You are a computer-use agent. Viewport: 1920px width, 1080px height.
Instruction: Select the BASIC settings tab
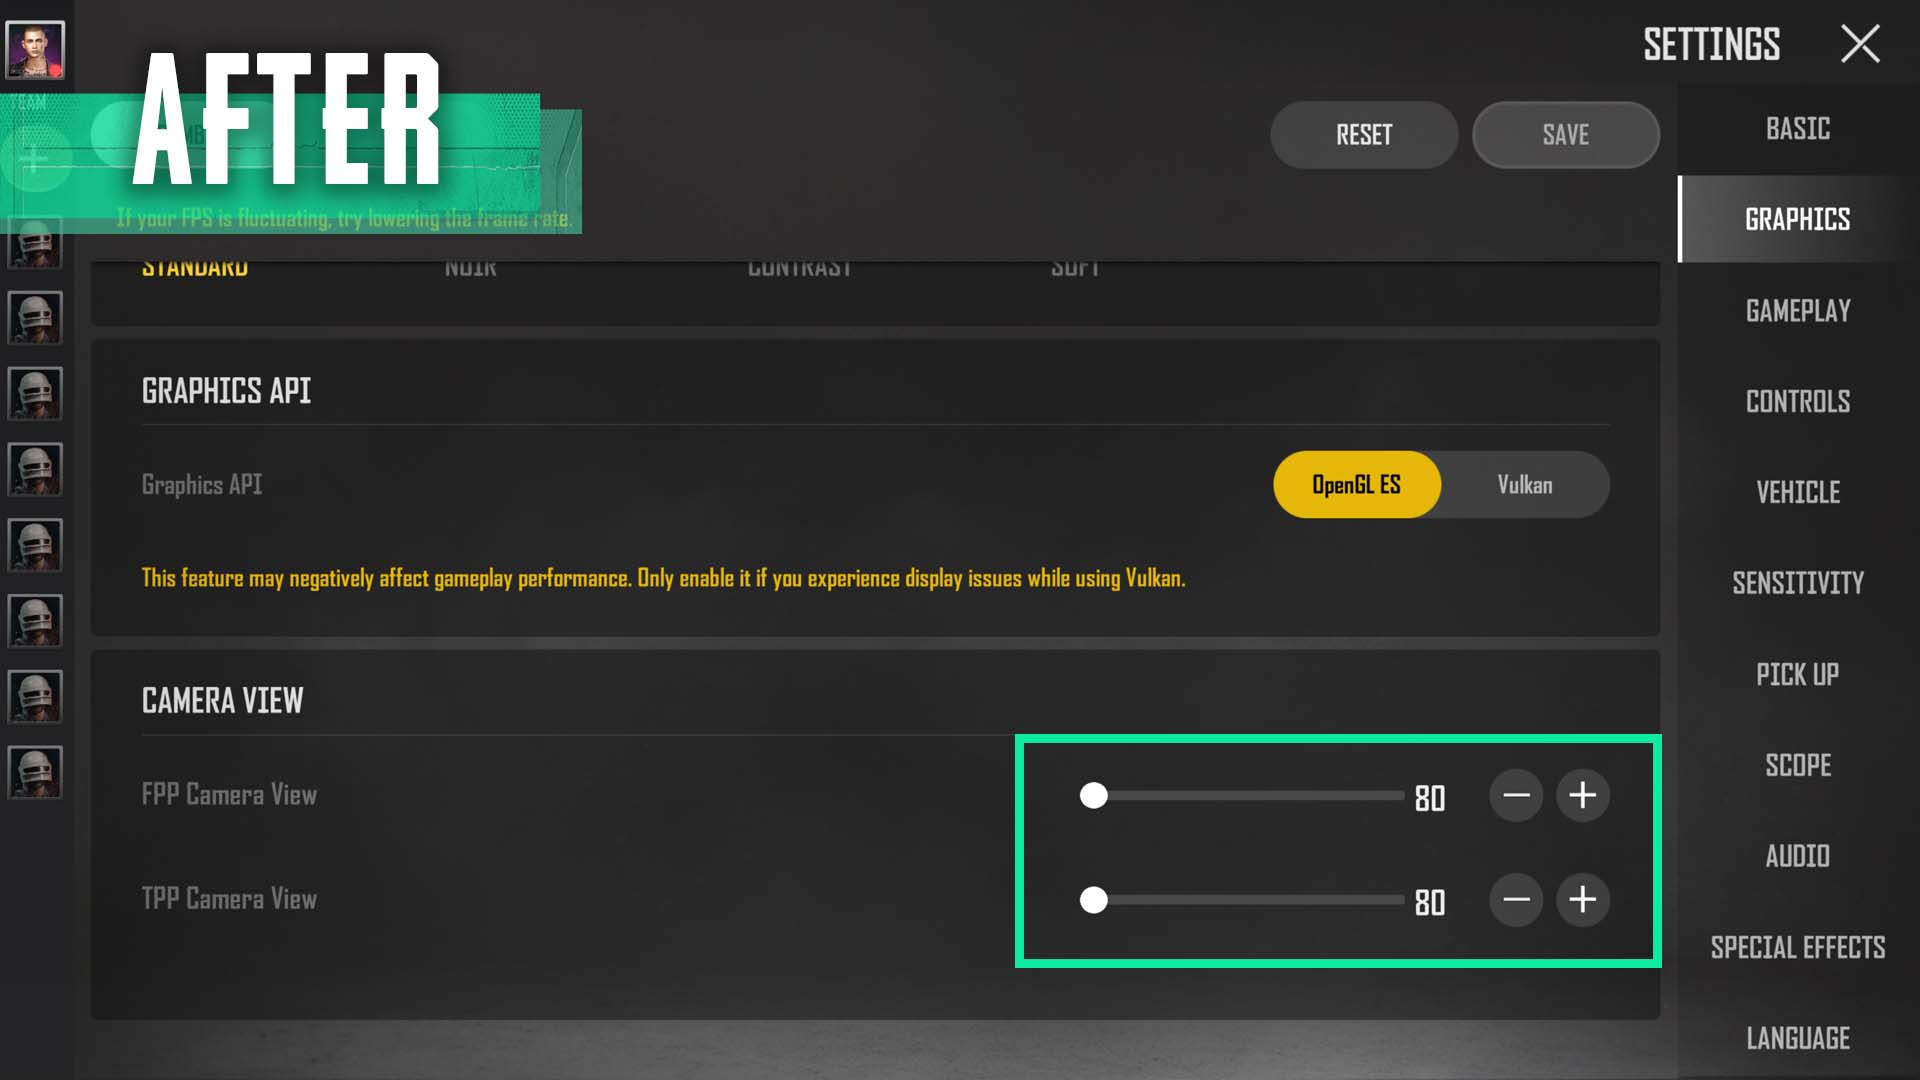[x=1799, y=128]
